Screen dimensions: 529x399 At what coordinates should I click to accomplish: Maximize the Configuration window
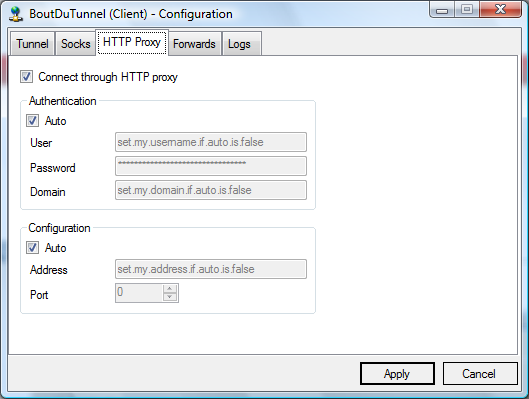(x=467, y=9)
